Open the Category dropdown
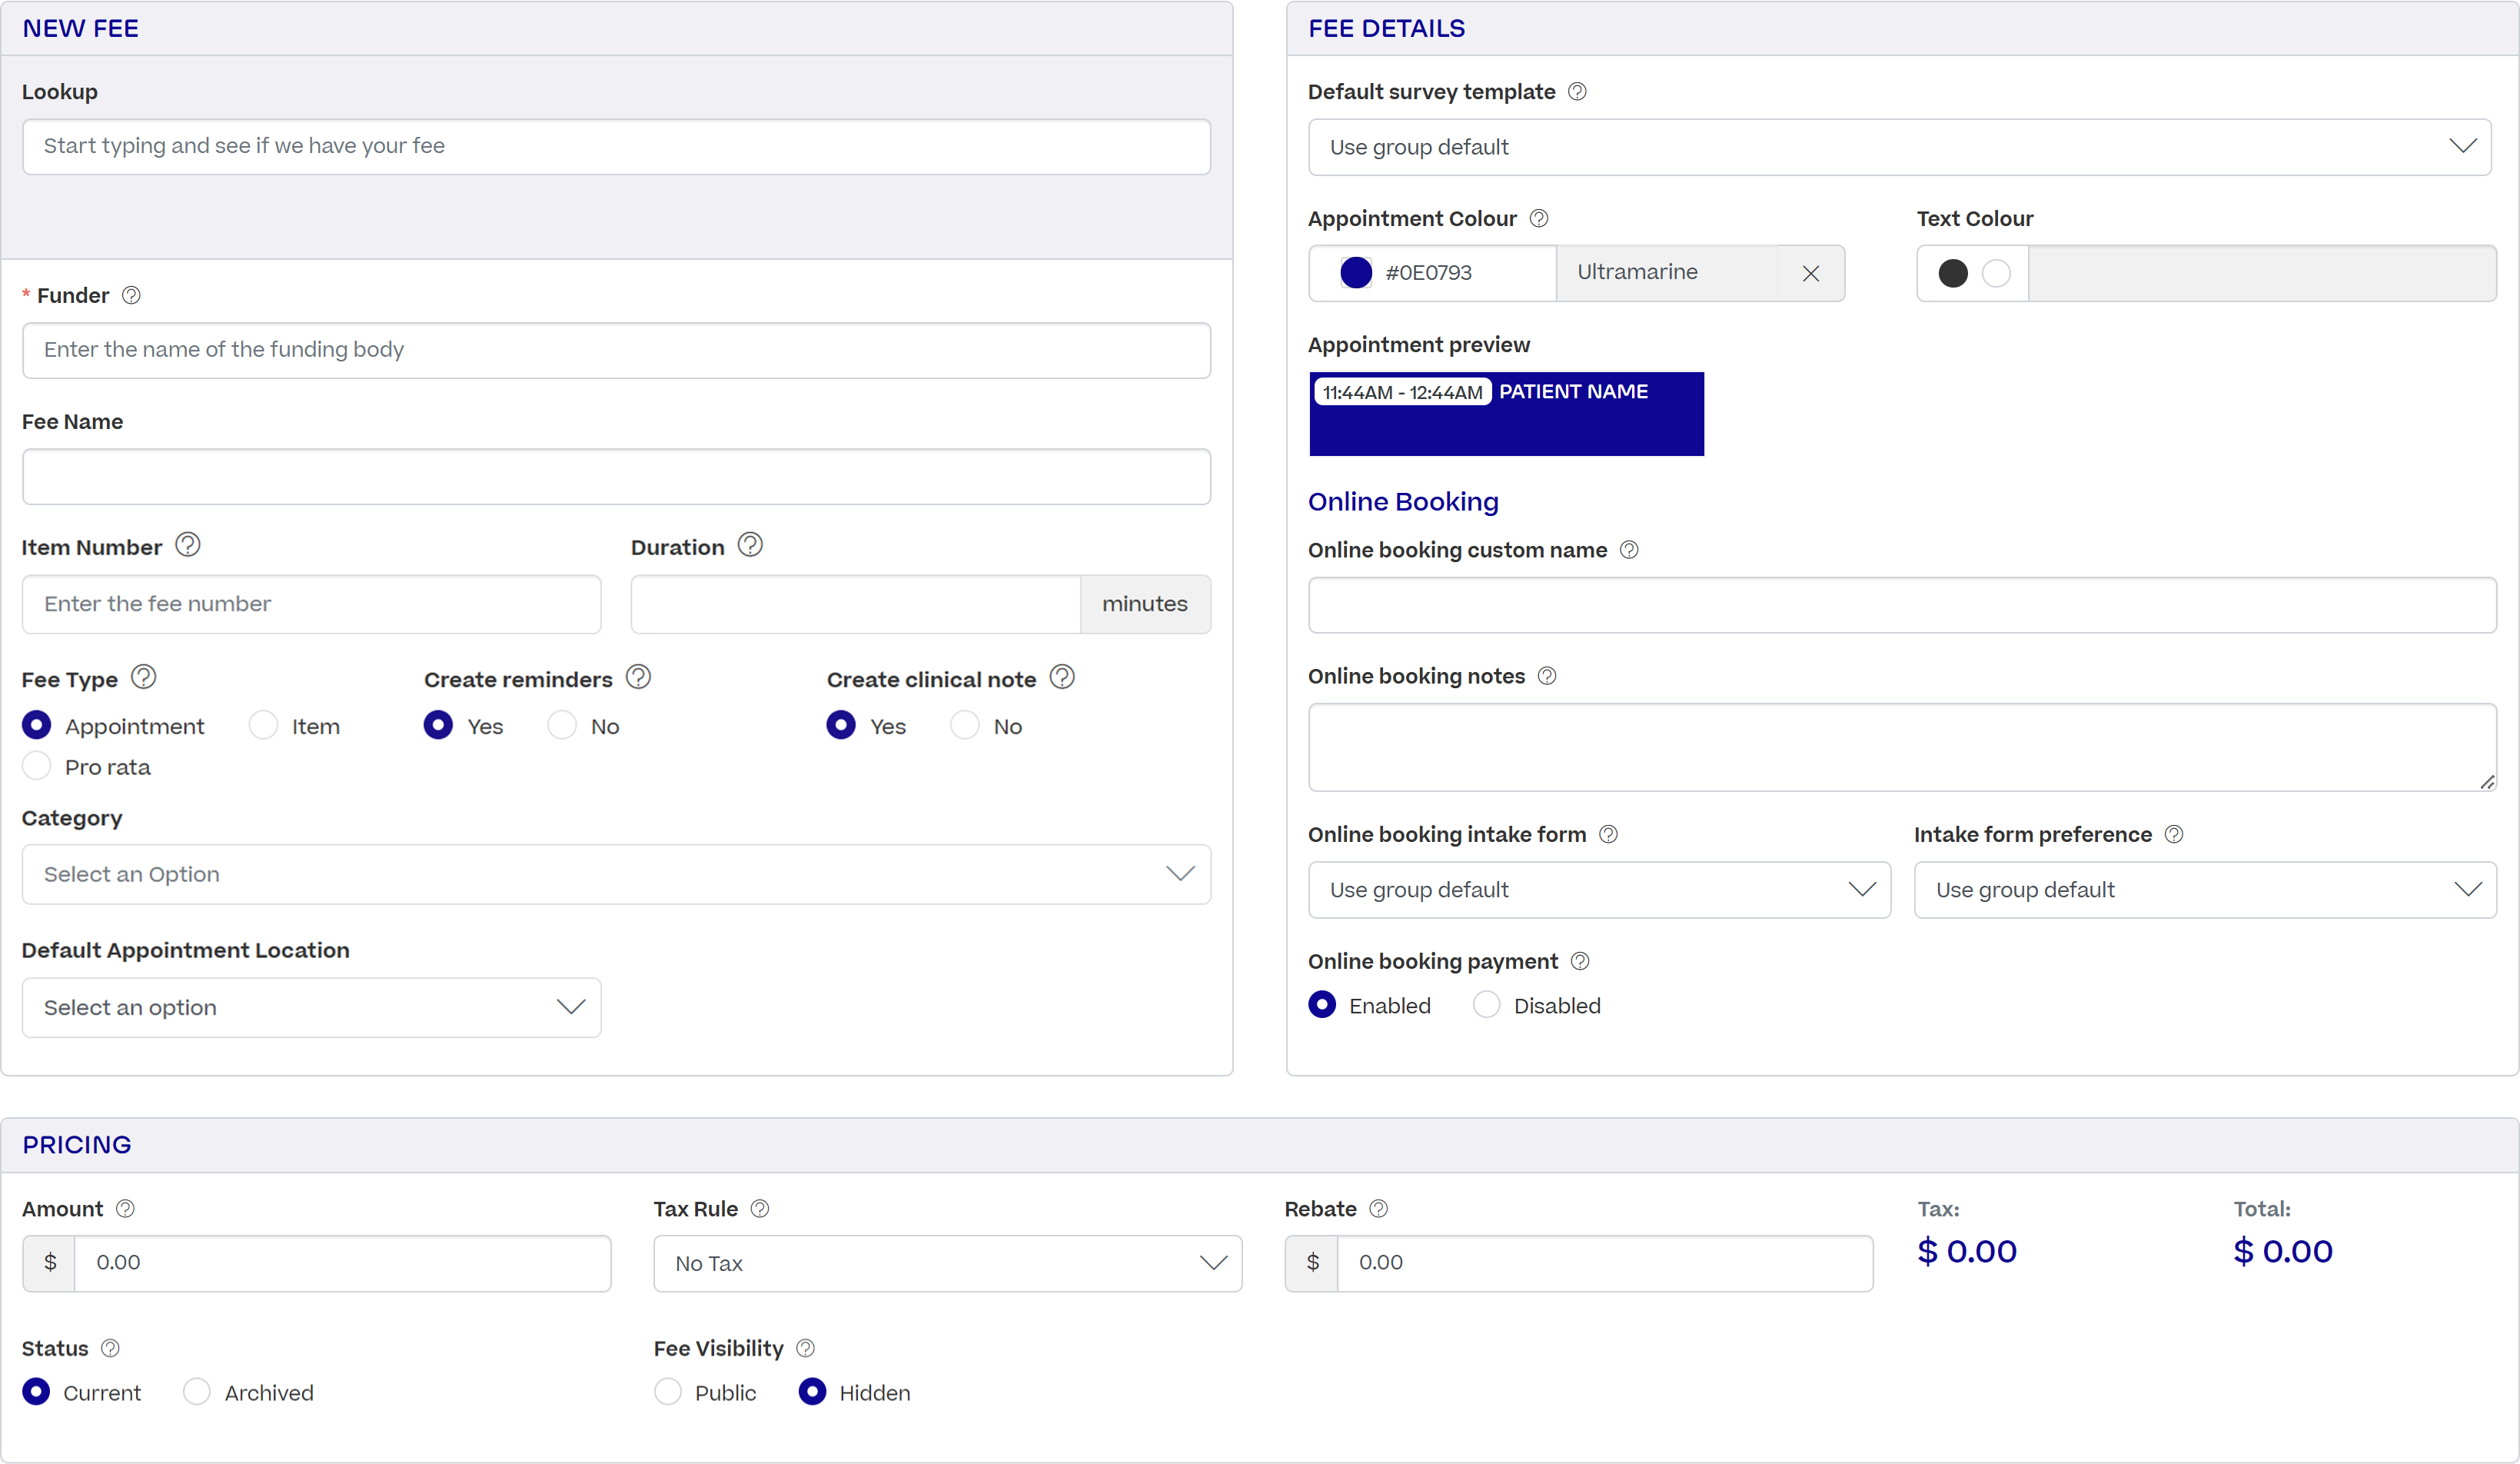Image resolution: width=2520 pixels, height=1464 pixels. [616, 874]
